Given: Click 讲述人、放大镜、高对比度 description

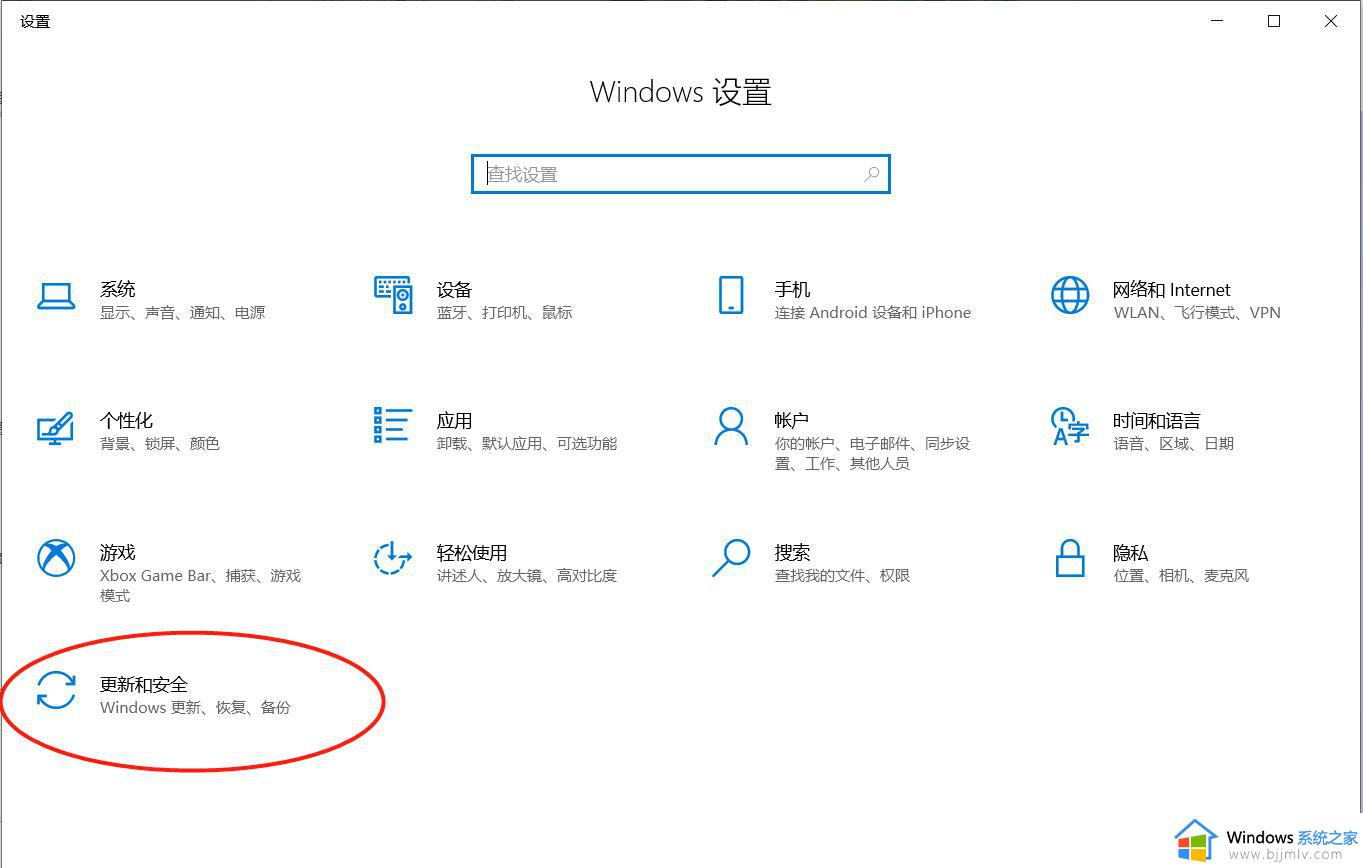Looking at the screenshot, I should 527,575.
